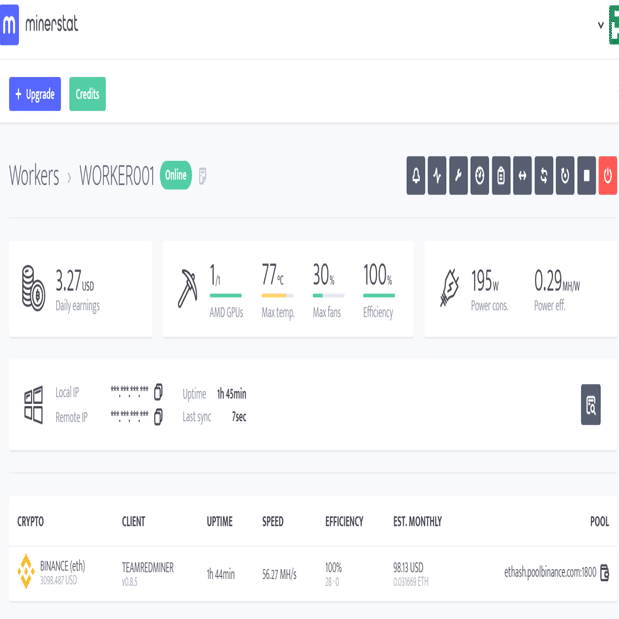Click the AMD GPUs green bar
619x619 pixels.
tap(225, 295)
